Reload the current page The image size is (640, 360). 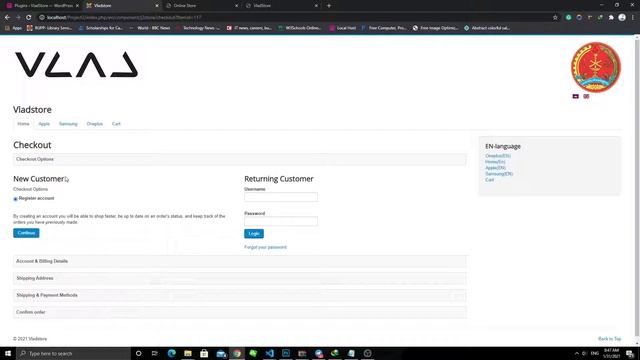pos(29,18)
